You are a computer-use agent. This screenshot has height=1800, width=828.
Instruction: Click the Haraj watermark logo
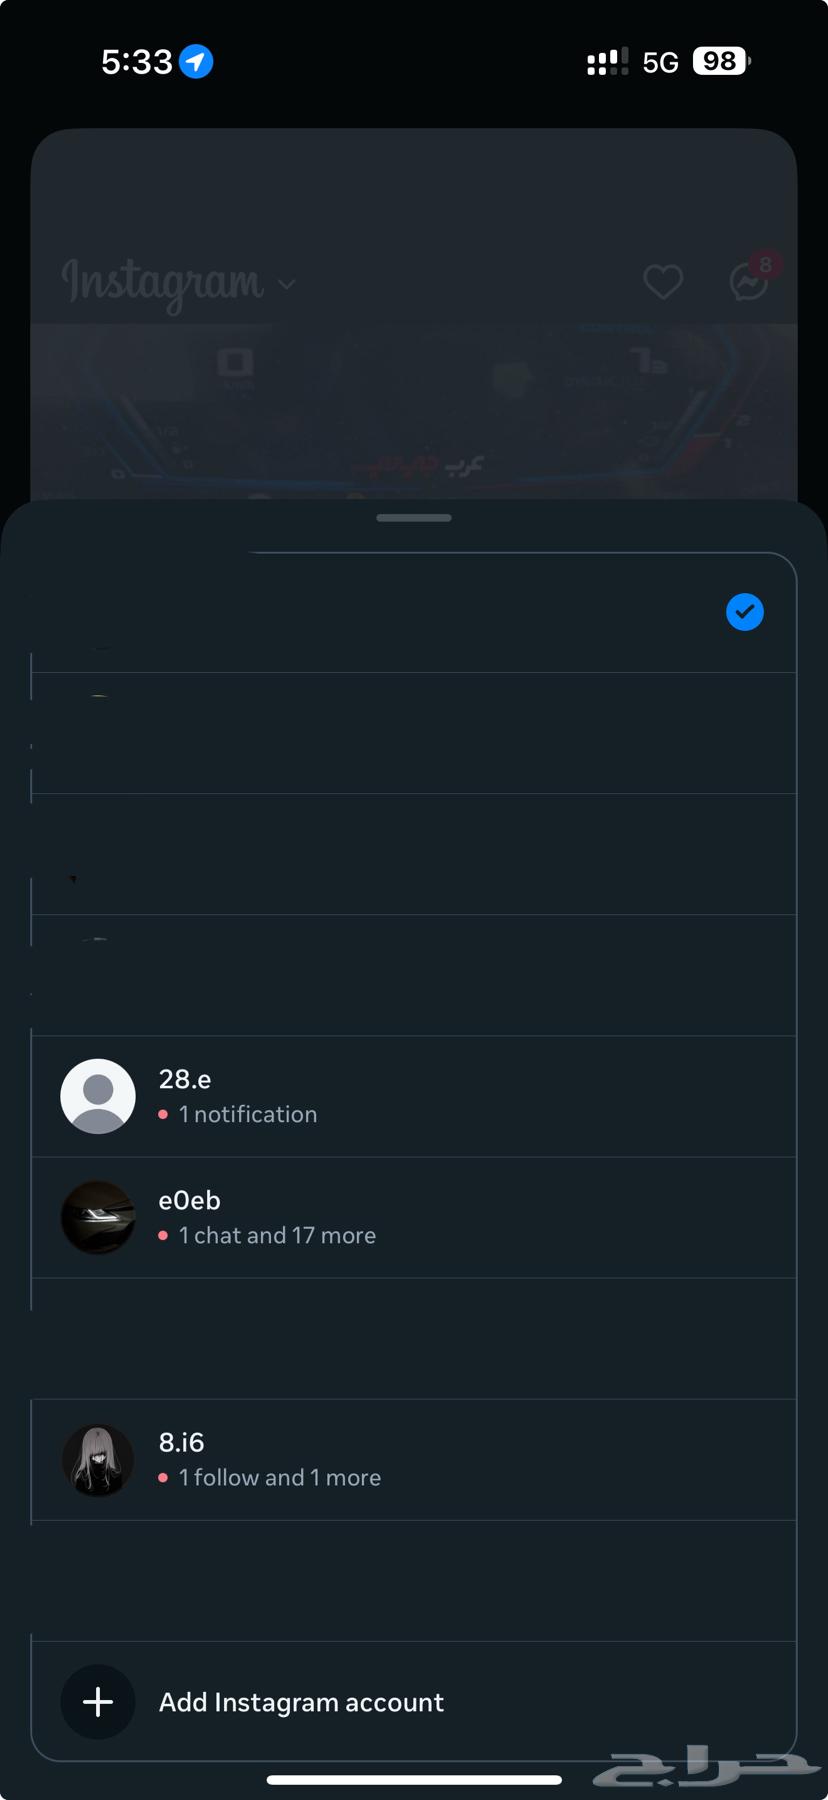pos(705,1767)
